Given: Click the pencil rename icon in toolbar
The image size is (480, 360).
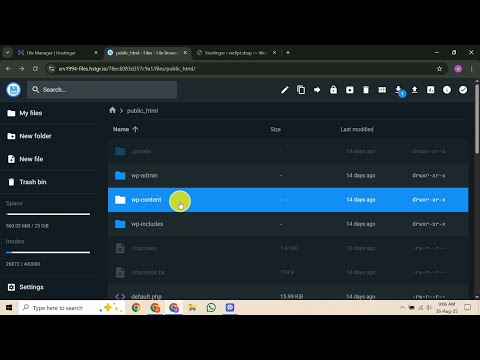Looking at the screenshot, I should point(285,90).
